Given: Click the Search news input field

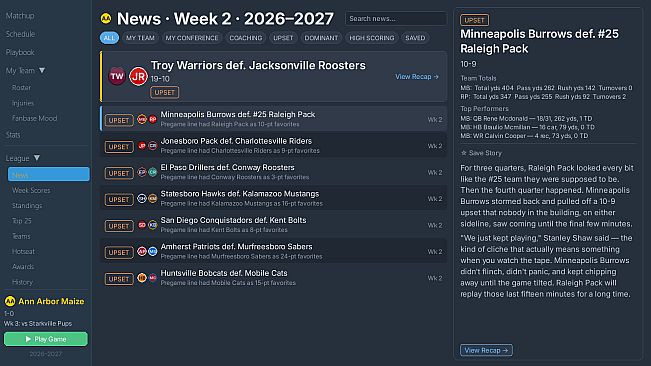Looking at the screenshot, I should pos(396,19).
